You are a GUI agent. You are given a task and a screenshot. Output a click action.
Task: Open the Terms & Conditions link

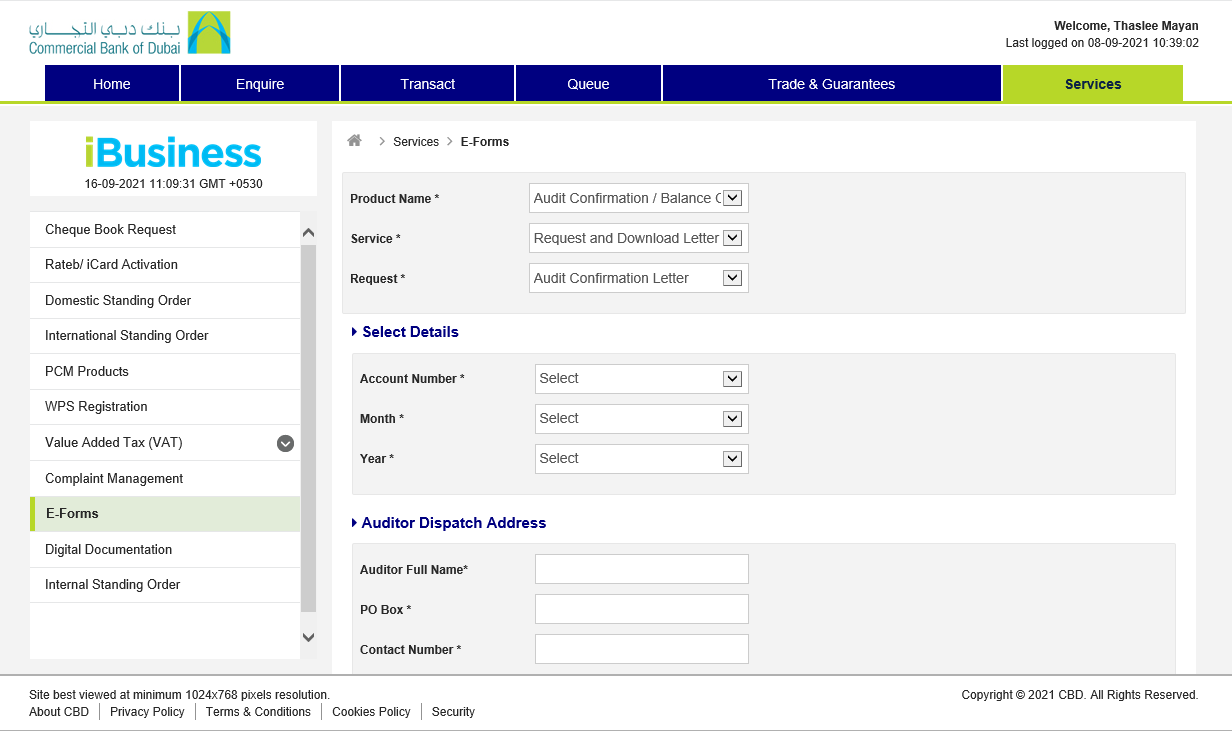point(258,712)
